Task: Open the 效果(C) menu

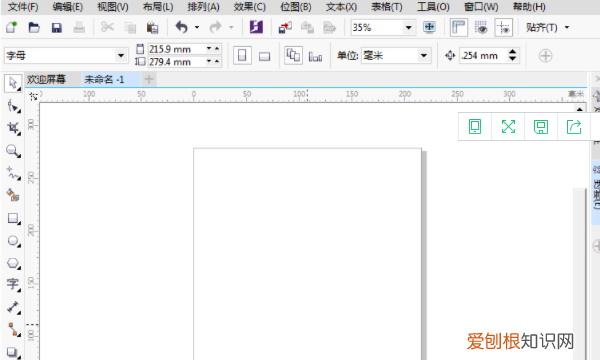Action: tap(249, 7)
